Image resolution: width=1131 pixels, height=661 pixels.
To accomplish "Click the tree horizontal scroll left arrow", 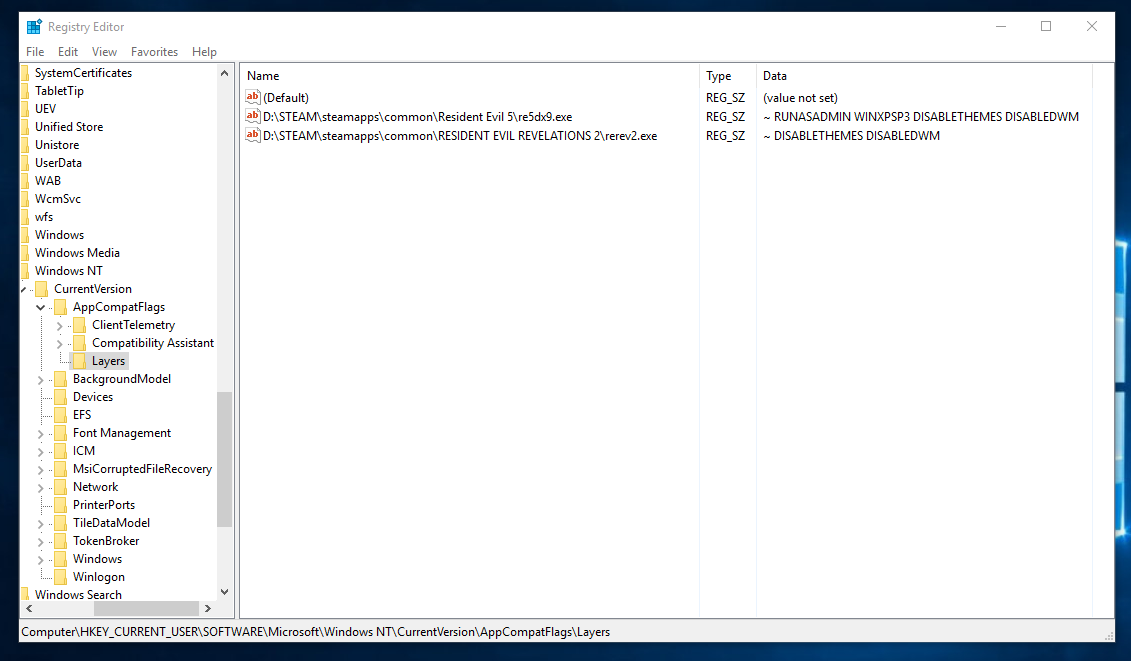I will pos(30,608).
